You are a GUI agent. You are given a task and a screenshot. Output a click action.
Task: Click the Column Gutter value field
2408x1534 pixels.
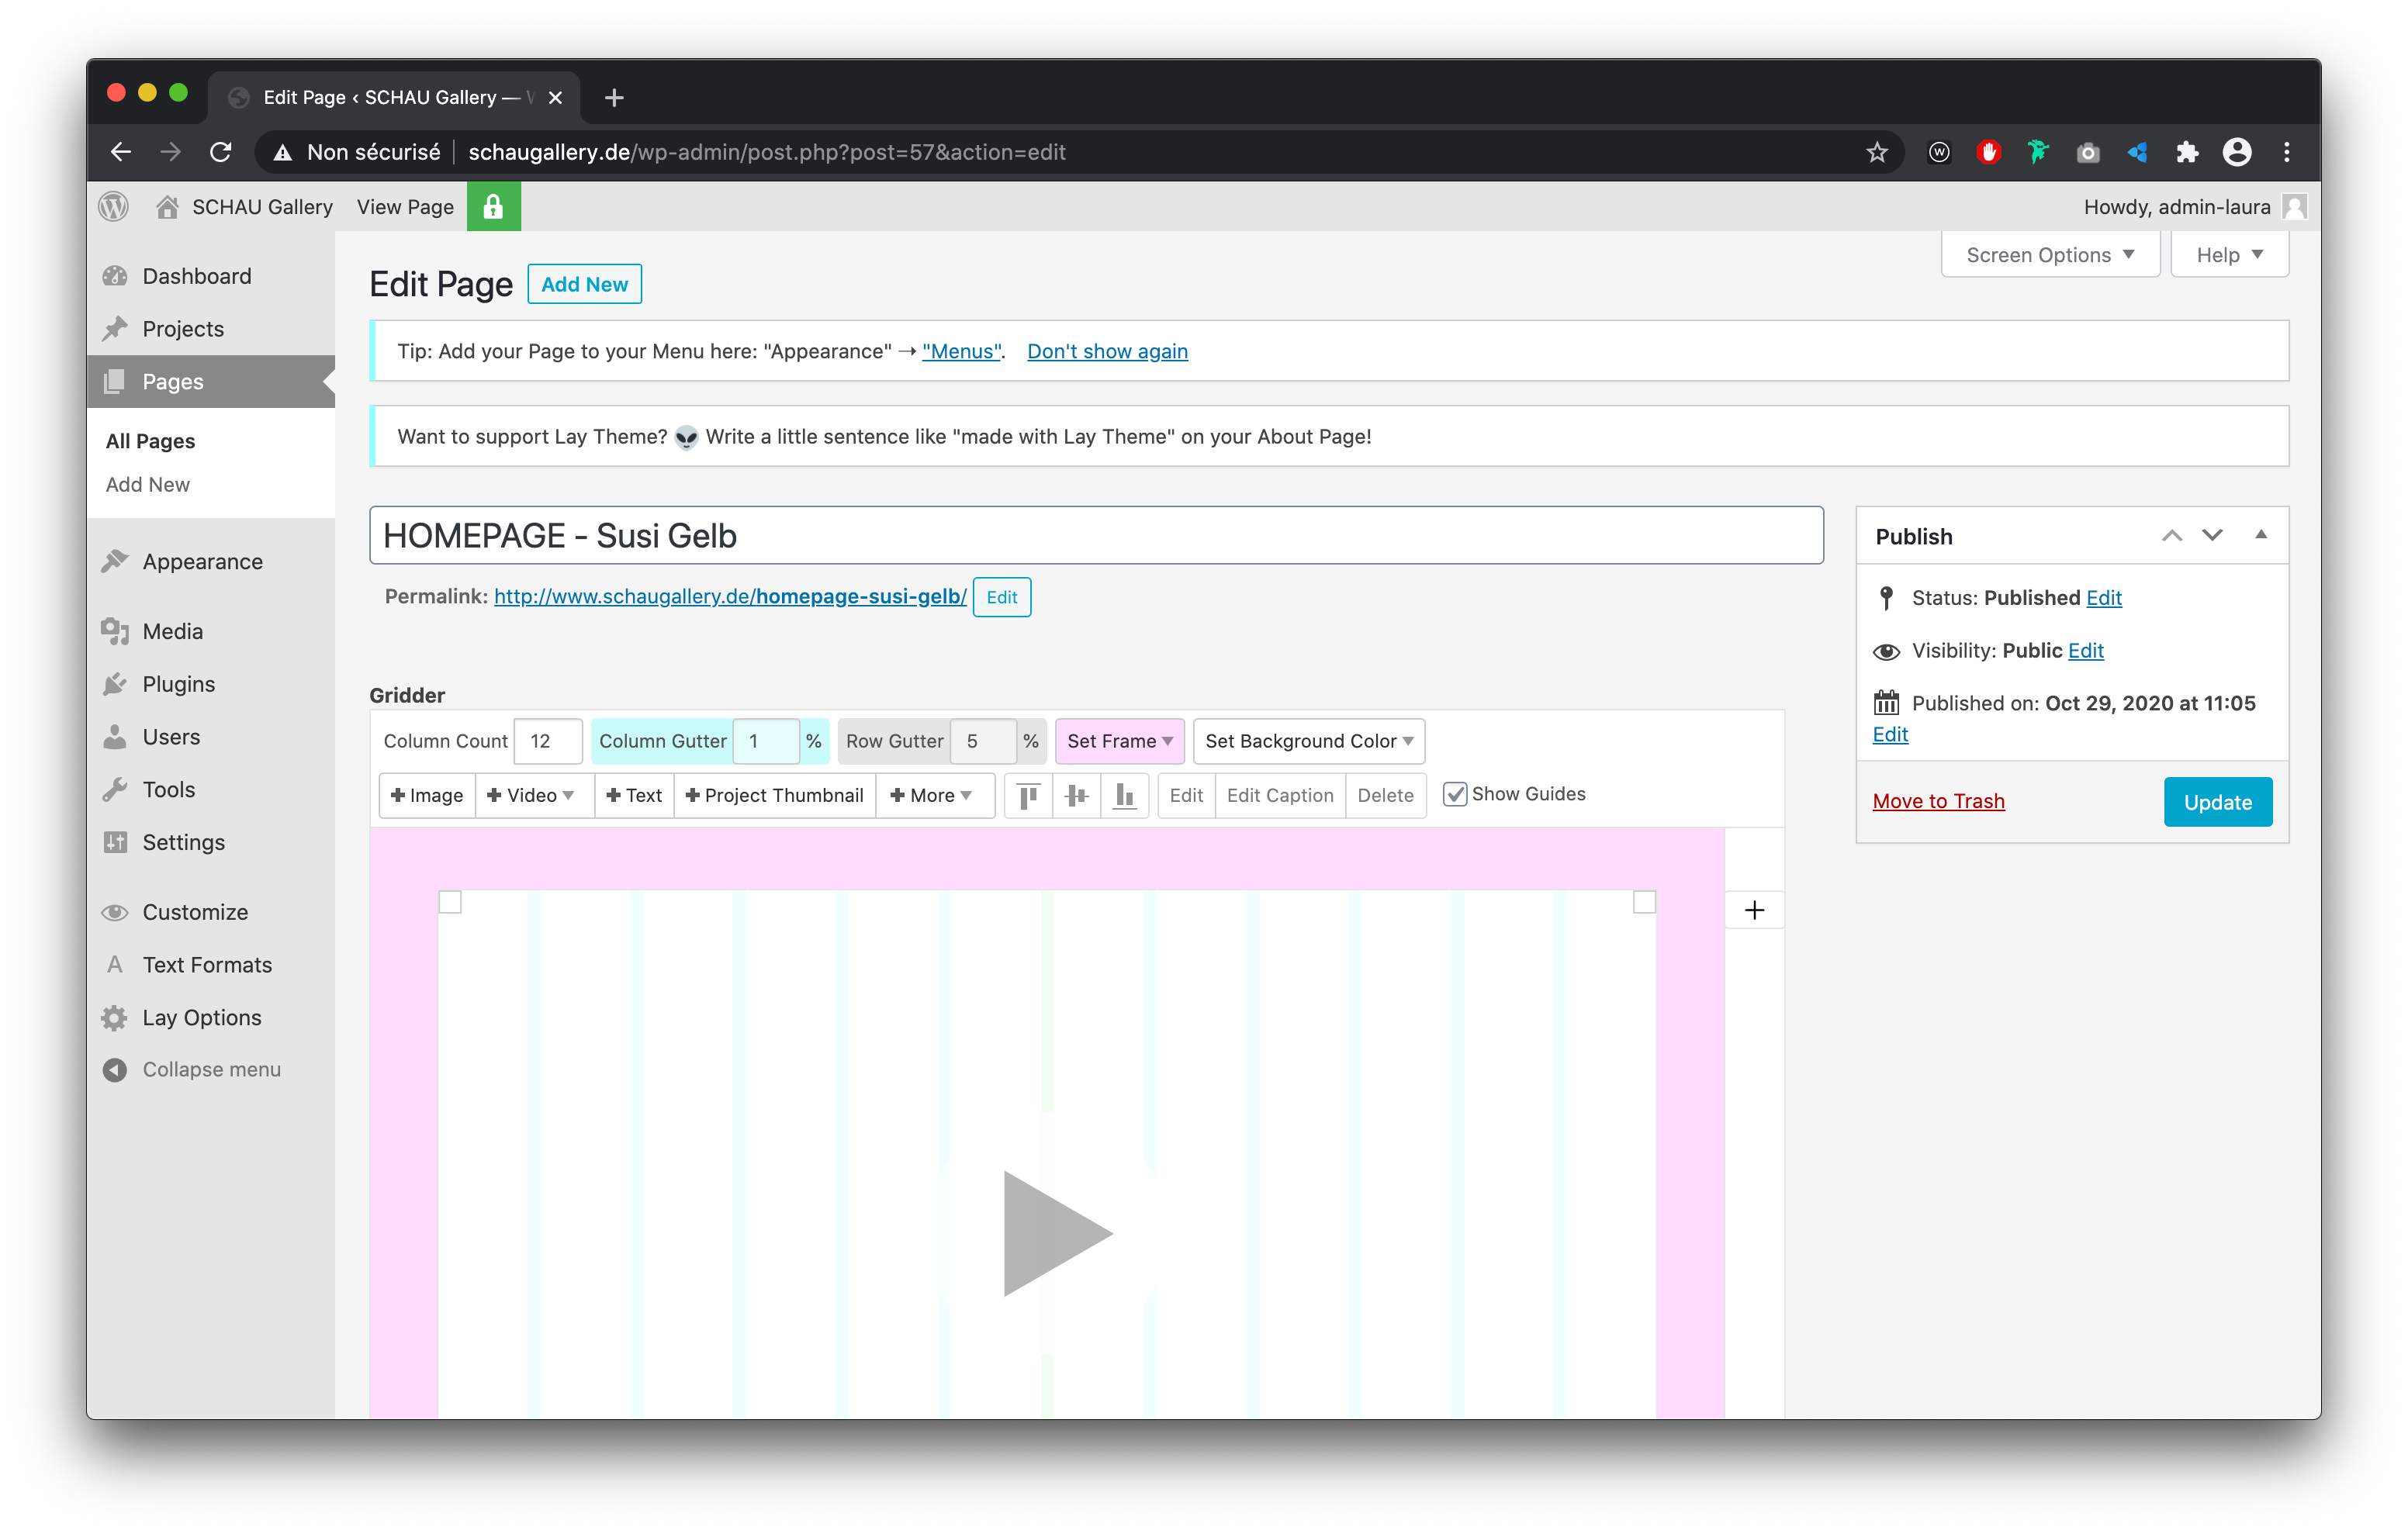[x=765, y=741]
